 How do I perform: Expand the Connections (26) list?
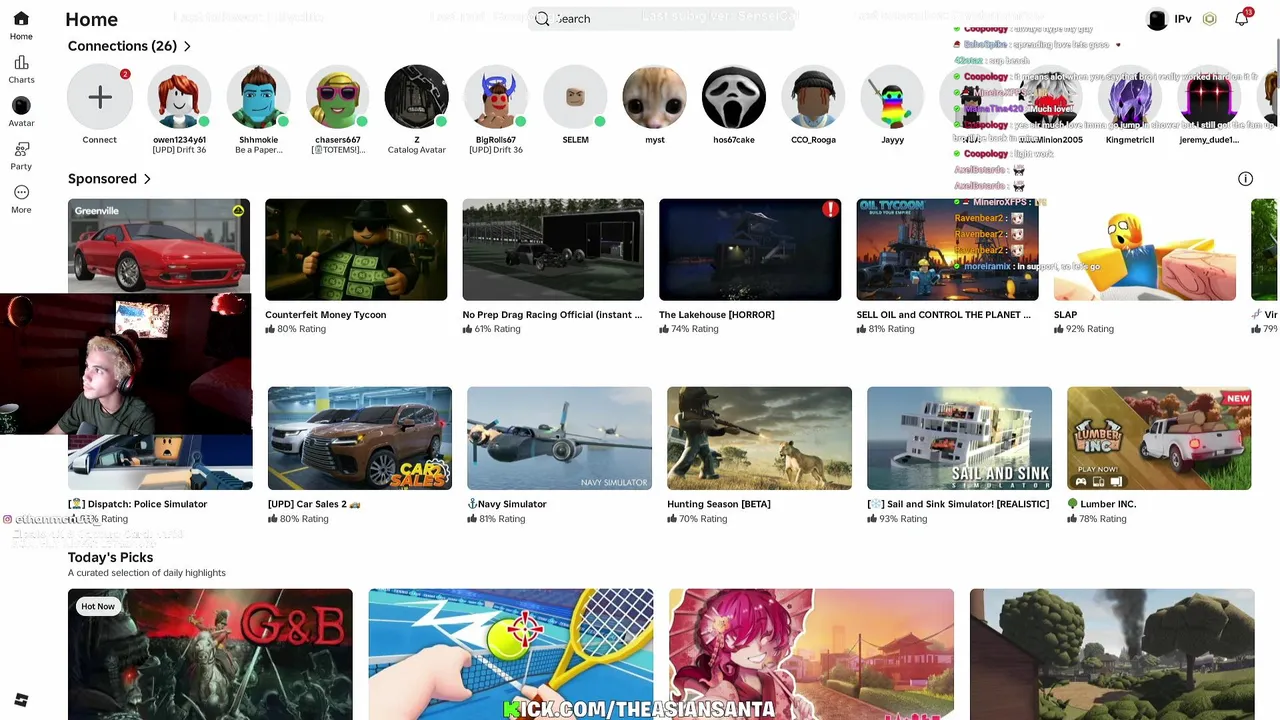pos(187,46)
